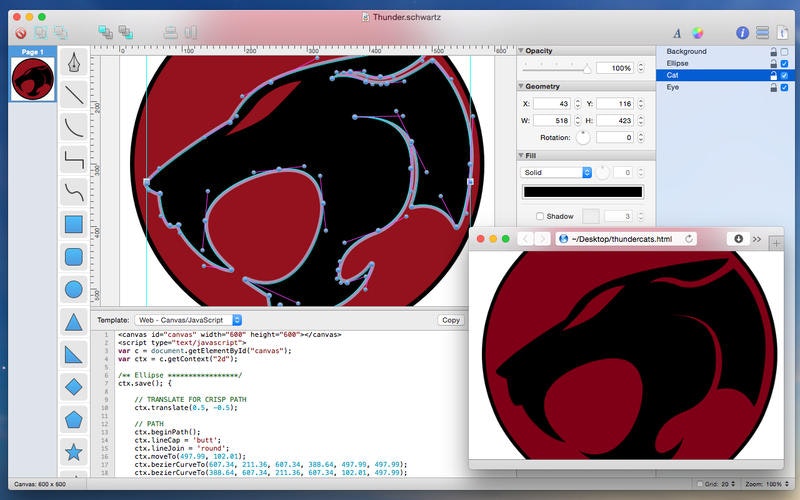The image size is (800, 500).
Task: Hide the Eye layer via its checkbox
Action: tap(785, 88)
